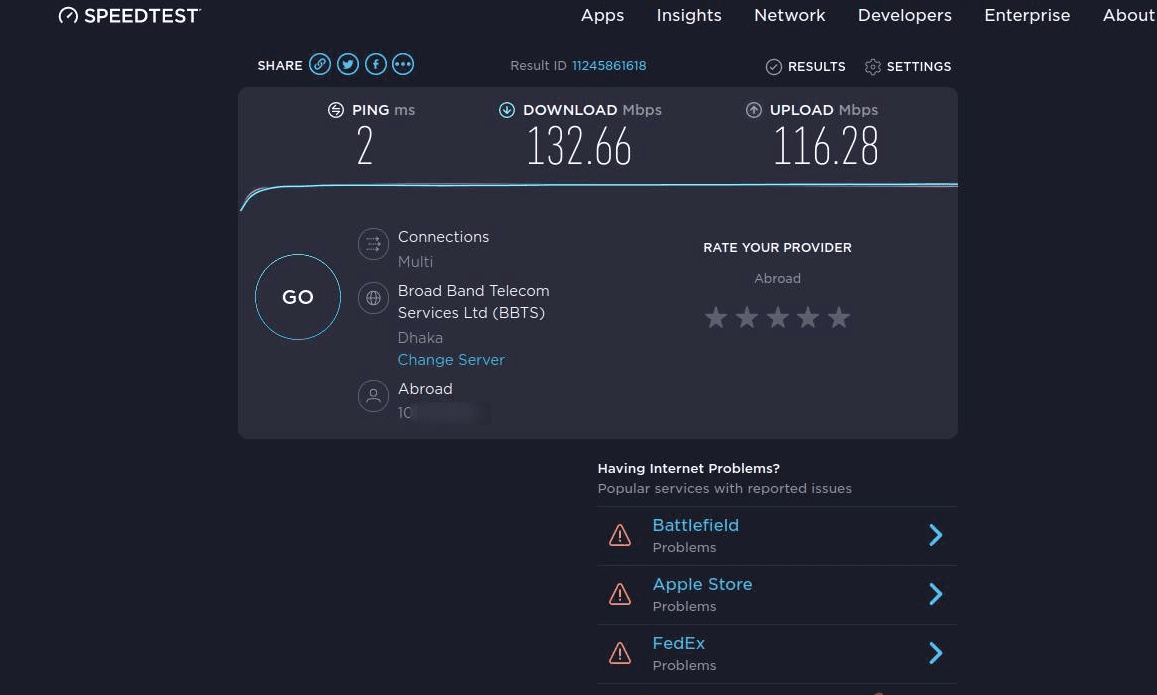Give provider a one-star rating
1157x695 pixels.
coord(716,318)
